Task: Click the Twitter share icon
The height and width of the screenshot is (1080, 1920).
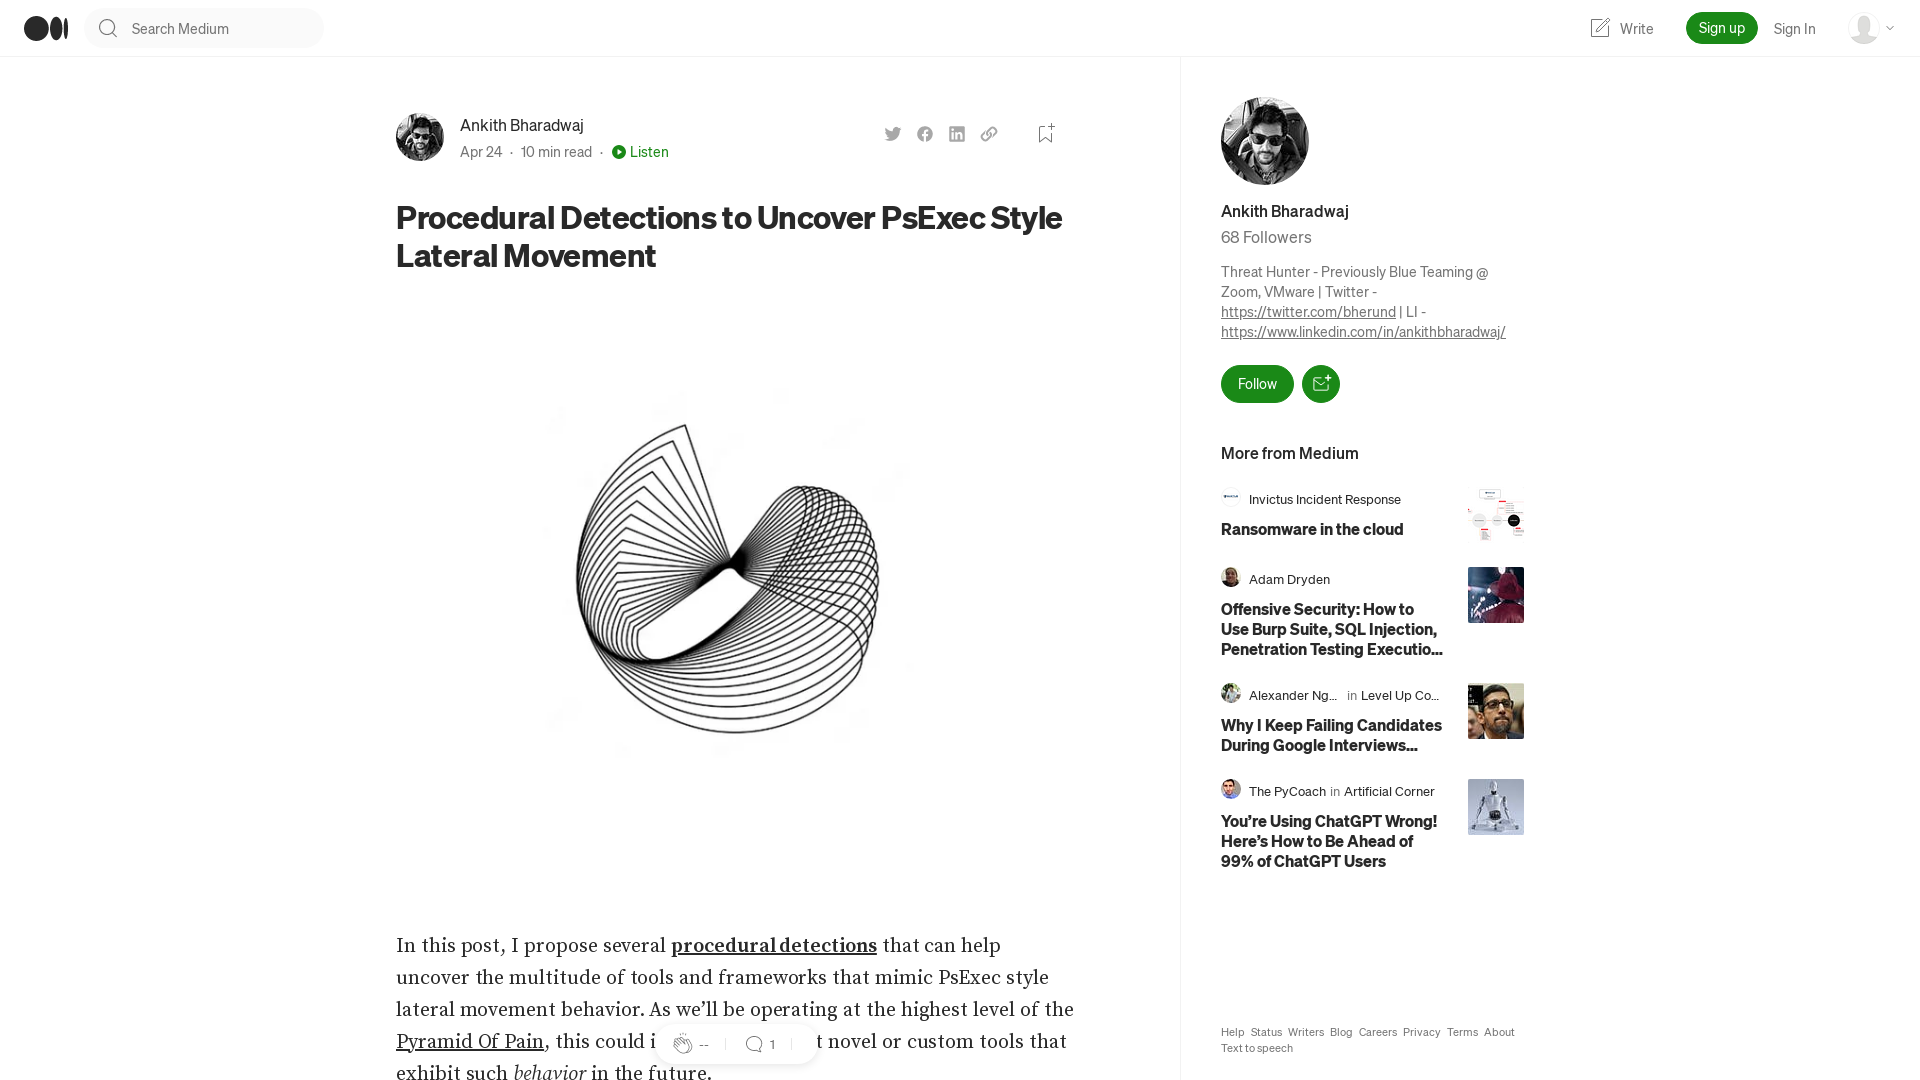Action: point(893,133)
